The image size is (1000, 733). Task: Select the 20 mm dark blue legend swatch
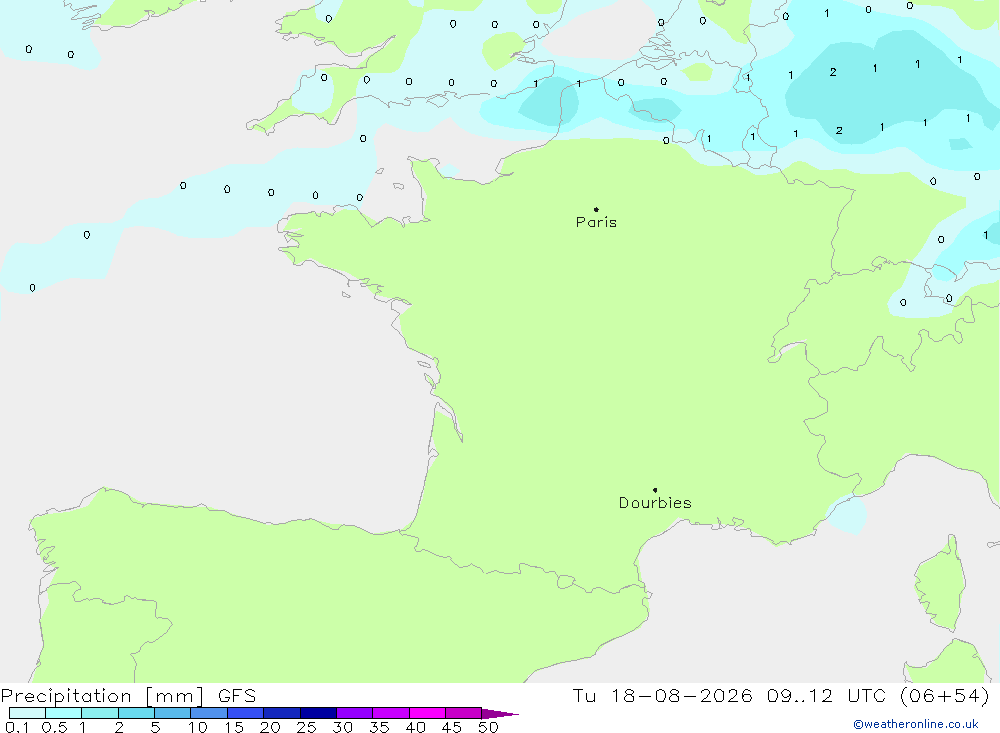282,713
